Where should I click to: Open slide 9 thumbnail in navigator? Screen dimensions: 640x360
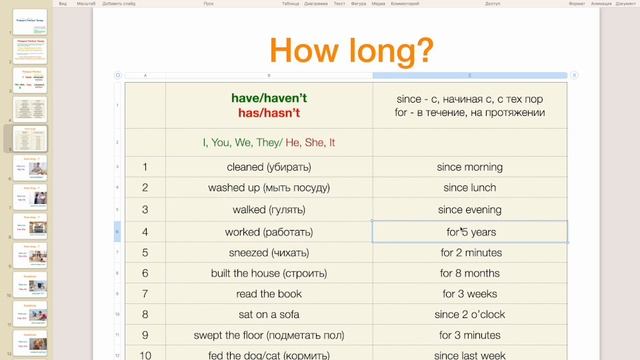pos(30,256)
